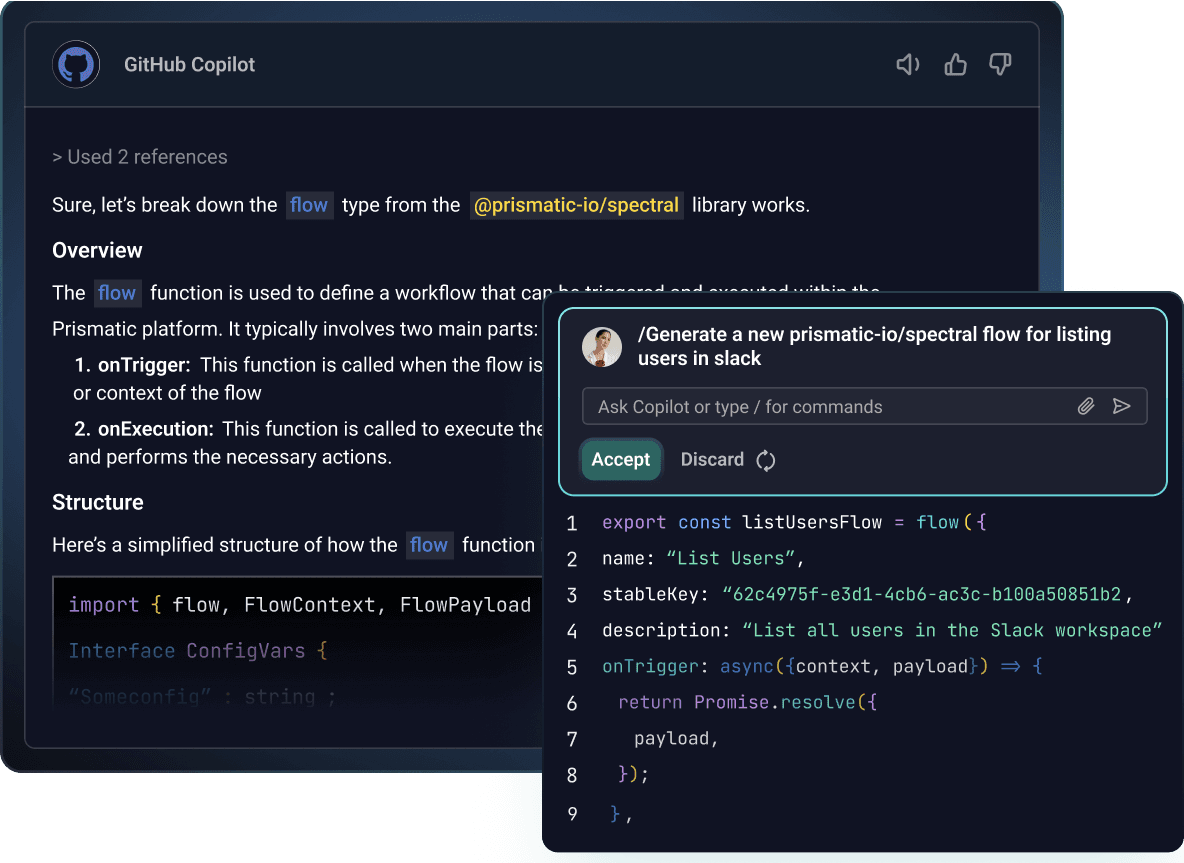Click the 'Overview' heading
Screen dimensions: 1184x863
tap(97, 251)
